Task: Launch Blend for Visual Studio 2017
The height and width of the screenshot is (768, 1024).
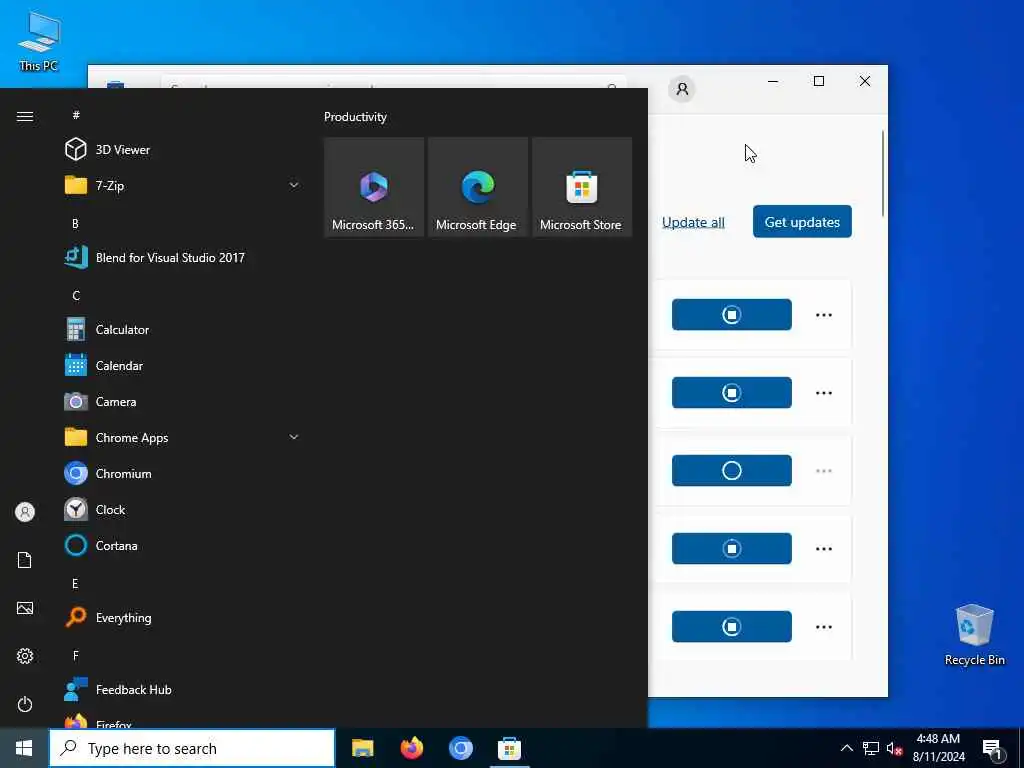Action: coord(182,257)
